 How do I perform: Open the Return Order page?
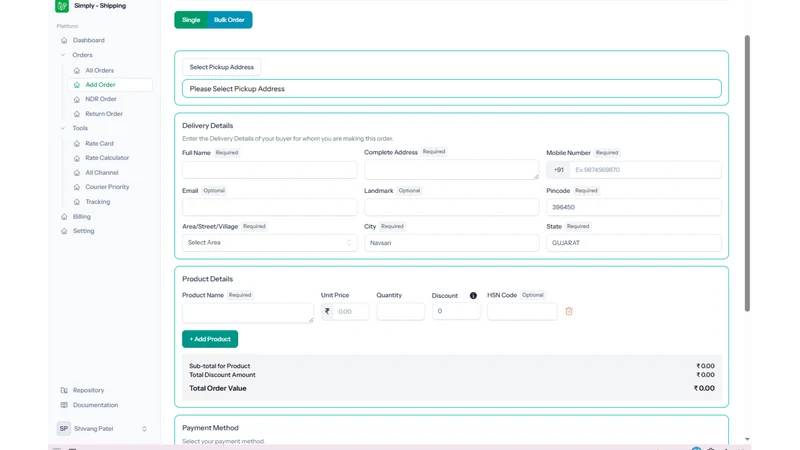click(104, 114)
